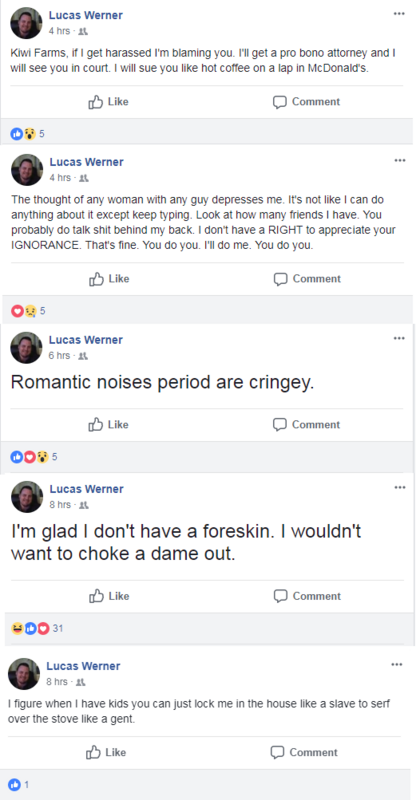
Task: View heart and sad reactions count
Action: [29, 311]
